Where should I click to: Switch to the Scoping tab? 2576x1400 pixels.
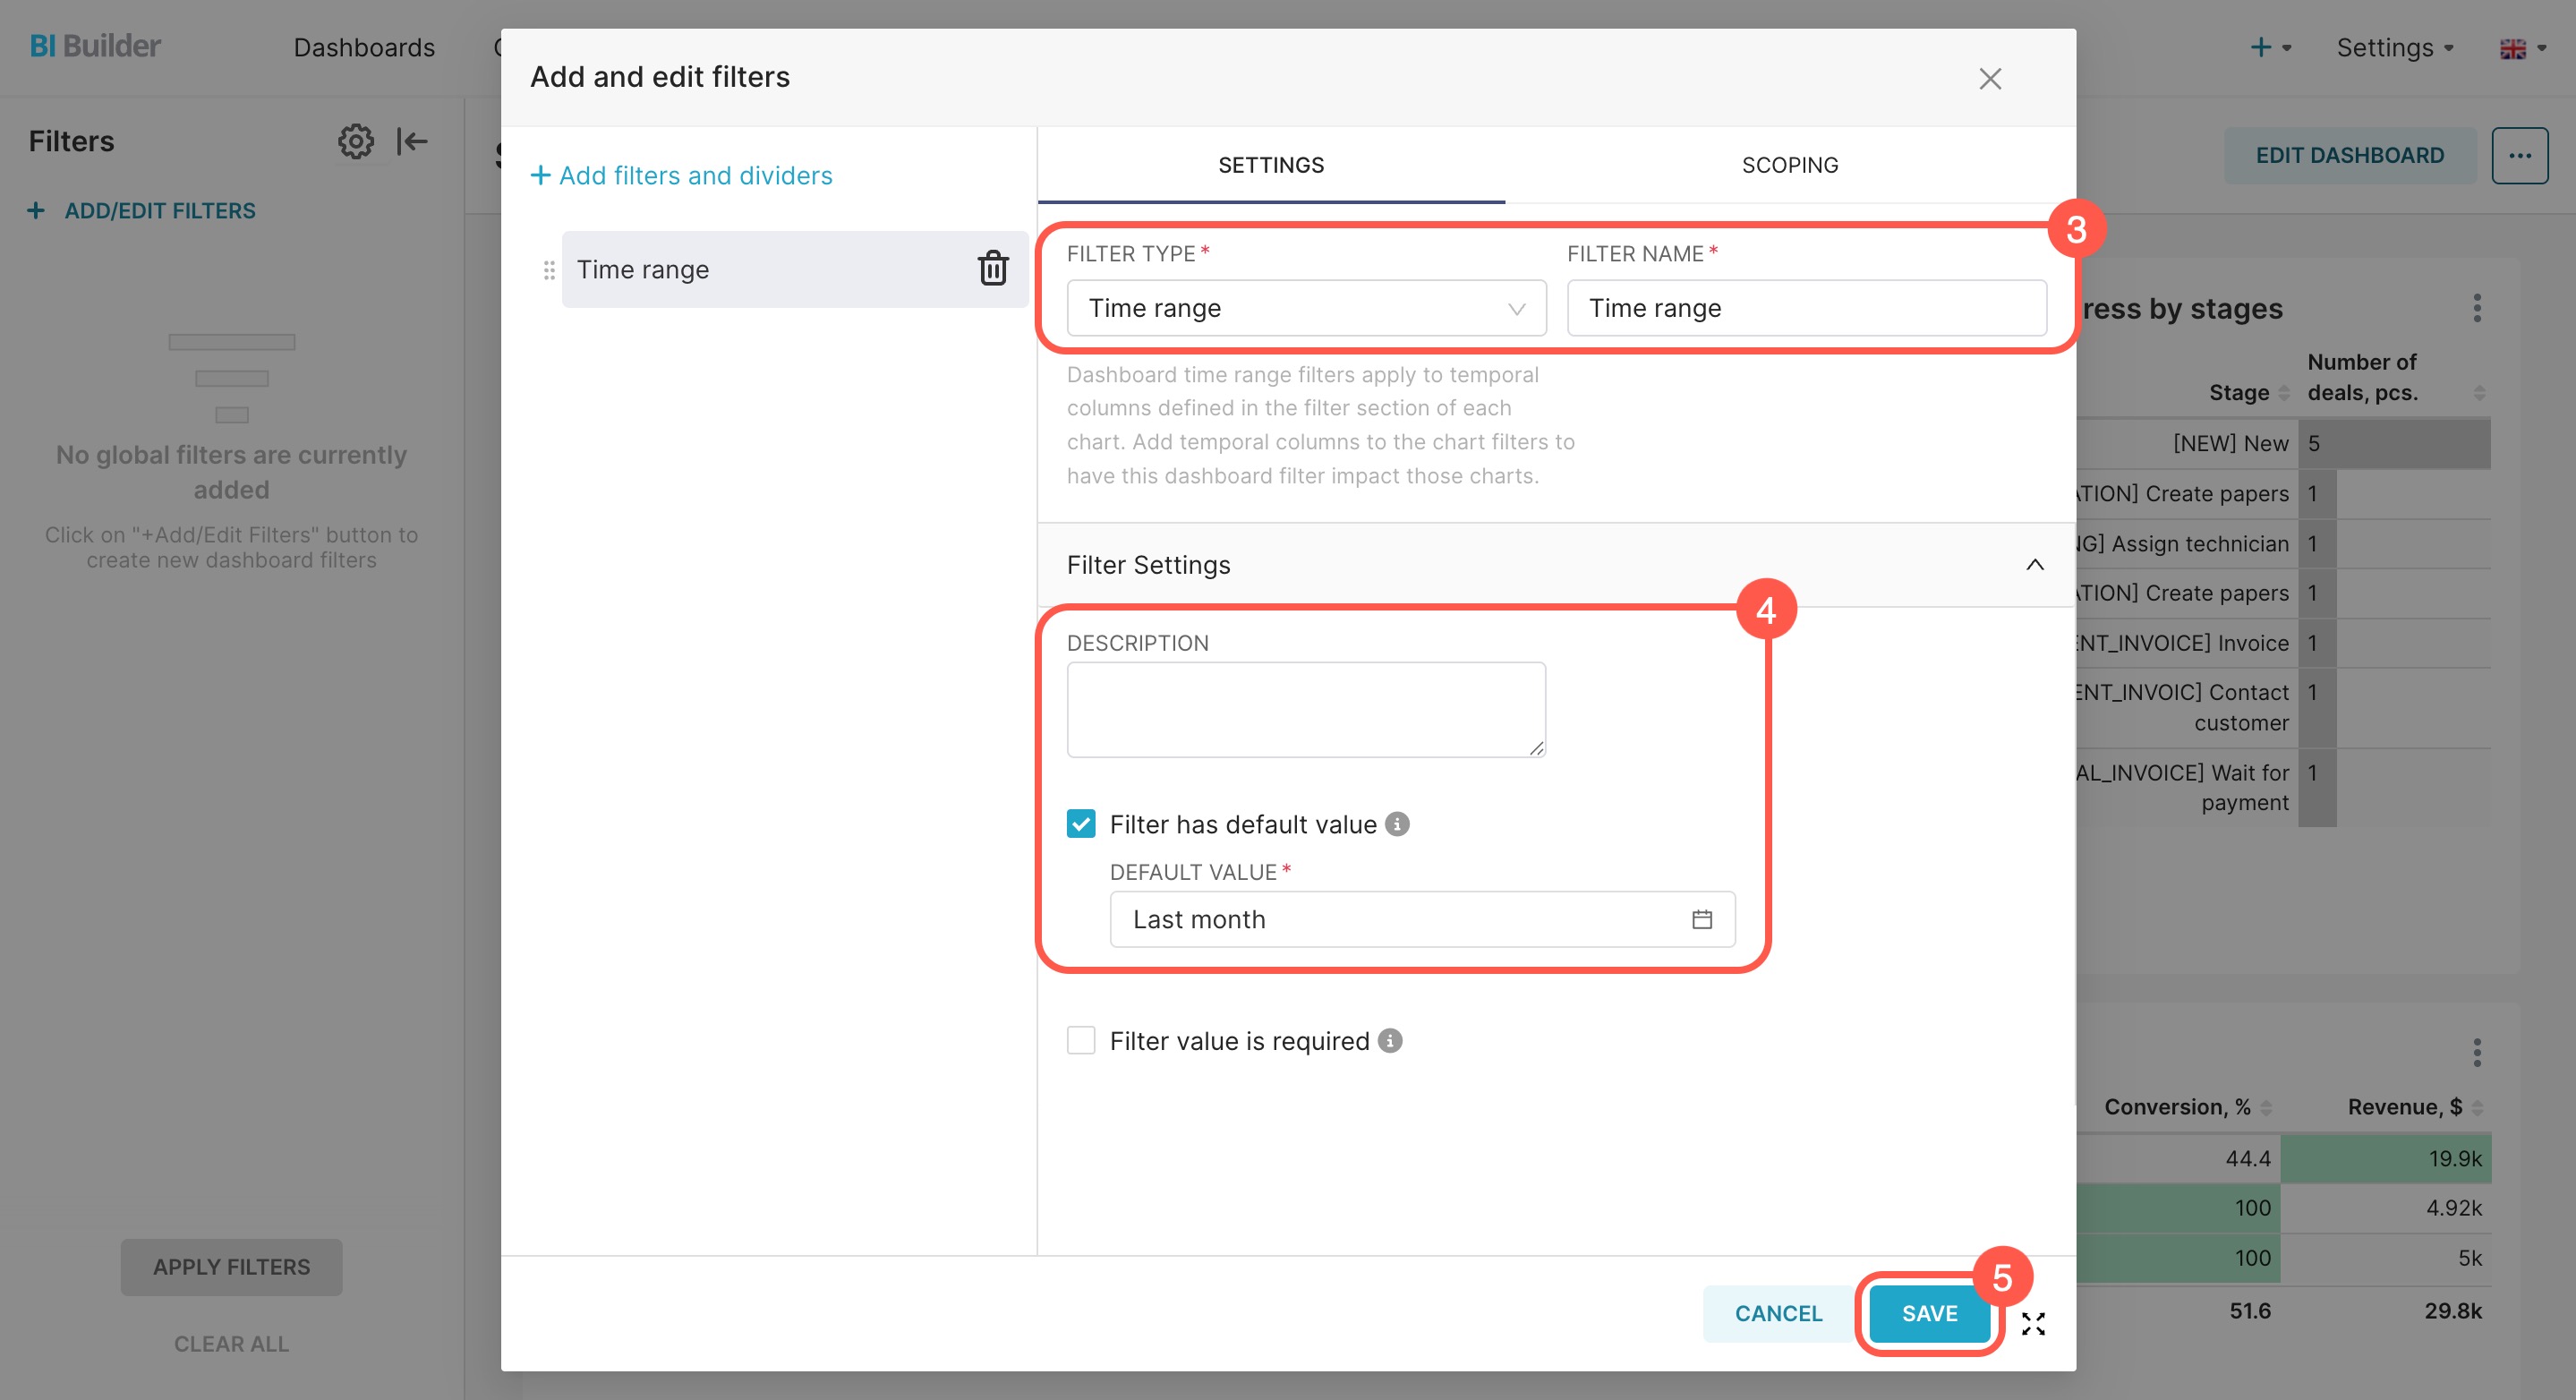click(1789, 165)
